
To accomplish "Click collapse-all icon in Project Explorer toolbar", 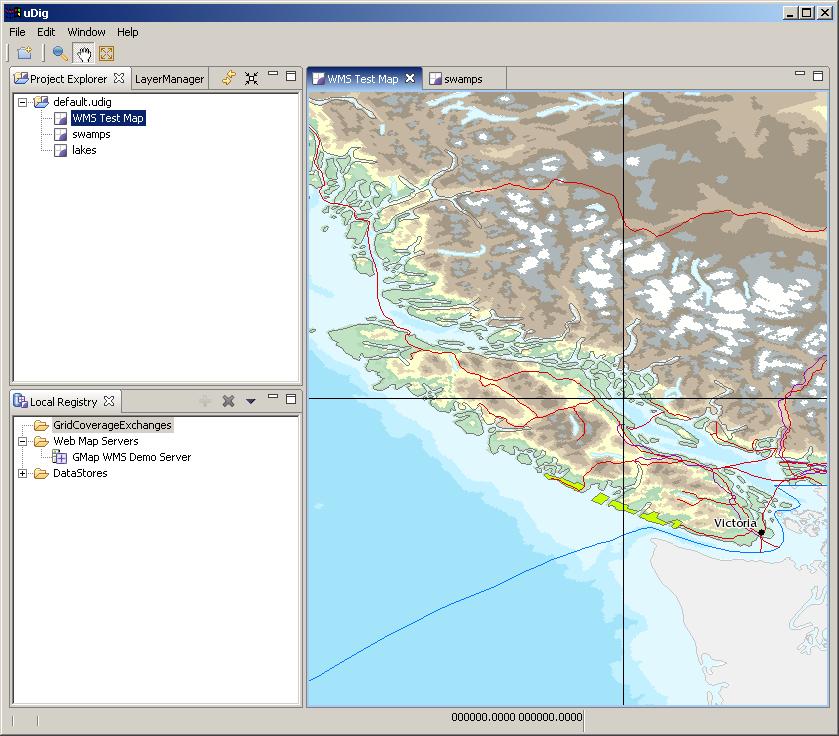I will (x=251, y=78).
